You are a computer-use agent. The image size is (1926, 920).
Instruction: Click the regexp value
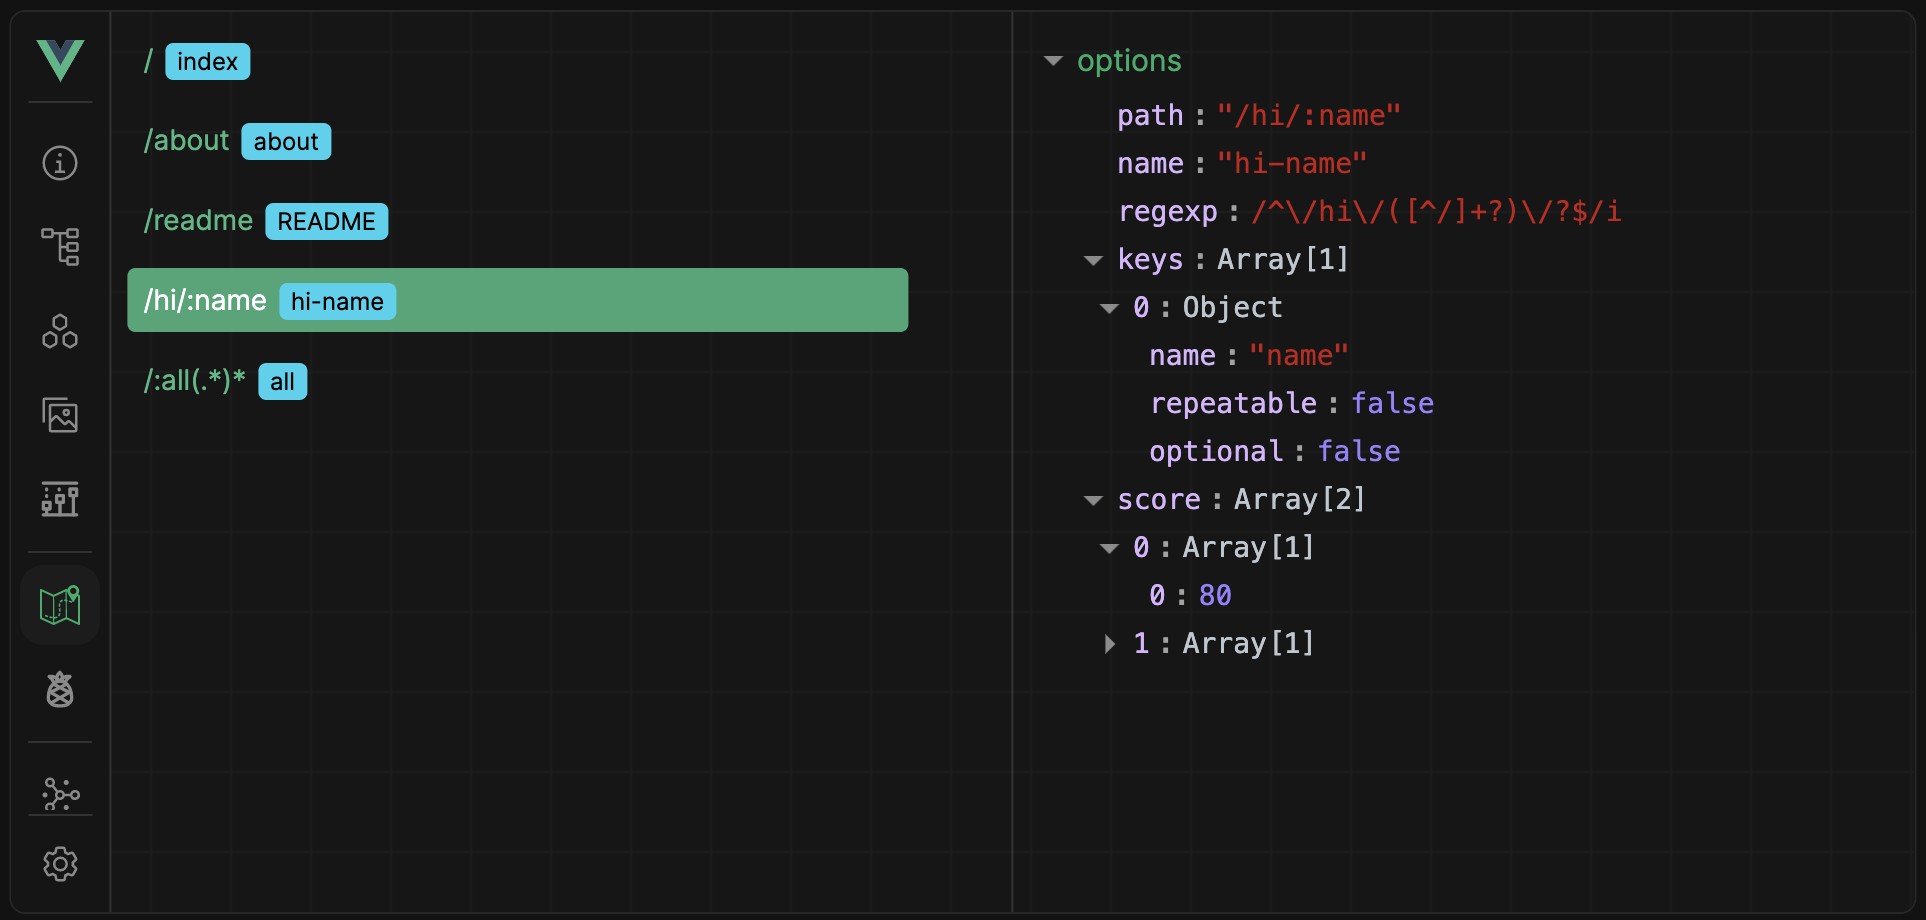[1436, 212]
